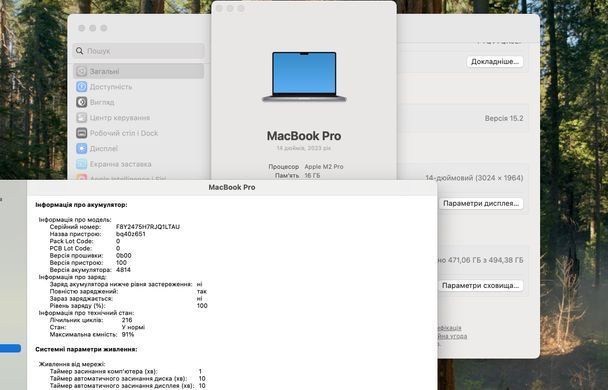The width and height of the screenshot is (608, 390).
Task: Click the 471,06 ГБ з 494,38 ГБ storage text
Action: point(485,260)
